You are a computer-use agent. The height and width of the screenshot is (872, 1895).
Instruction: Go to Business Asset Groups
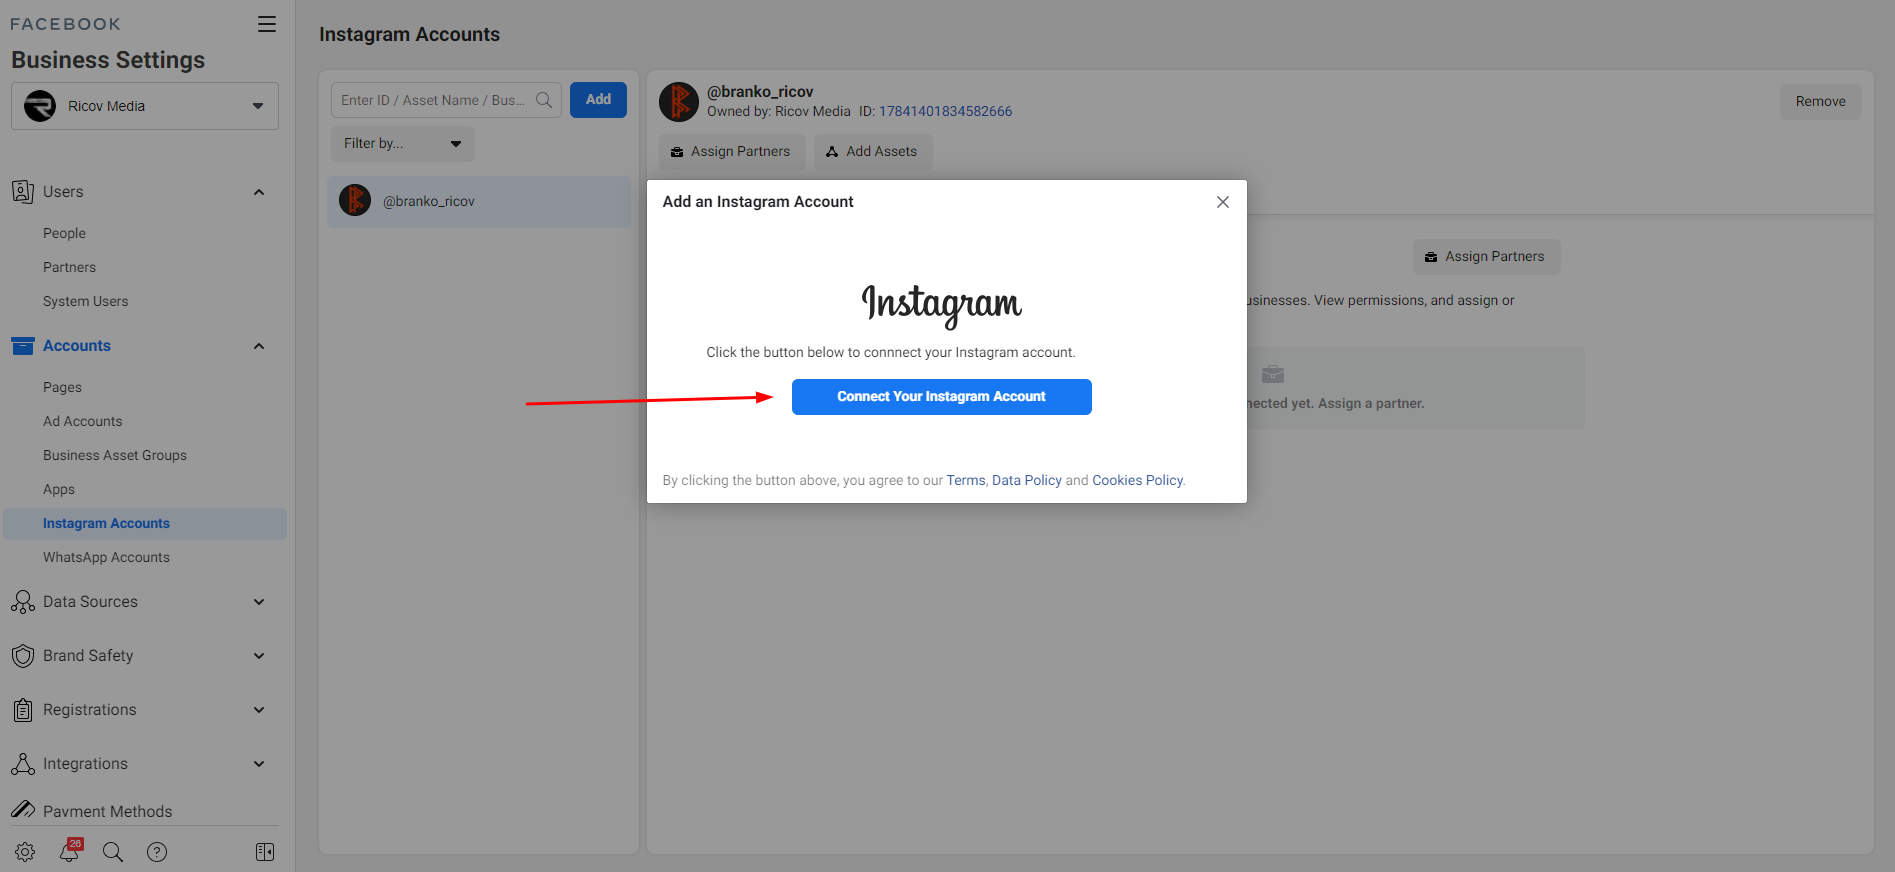(x=115, y=455)
